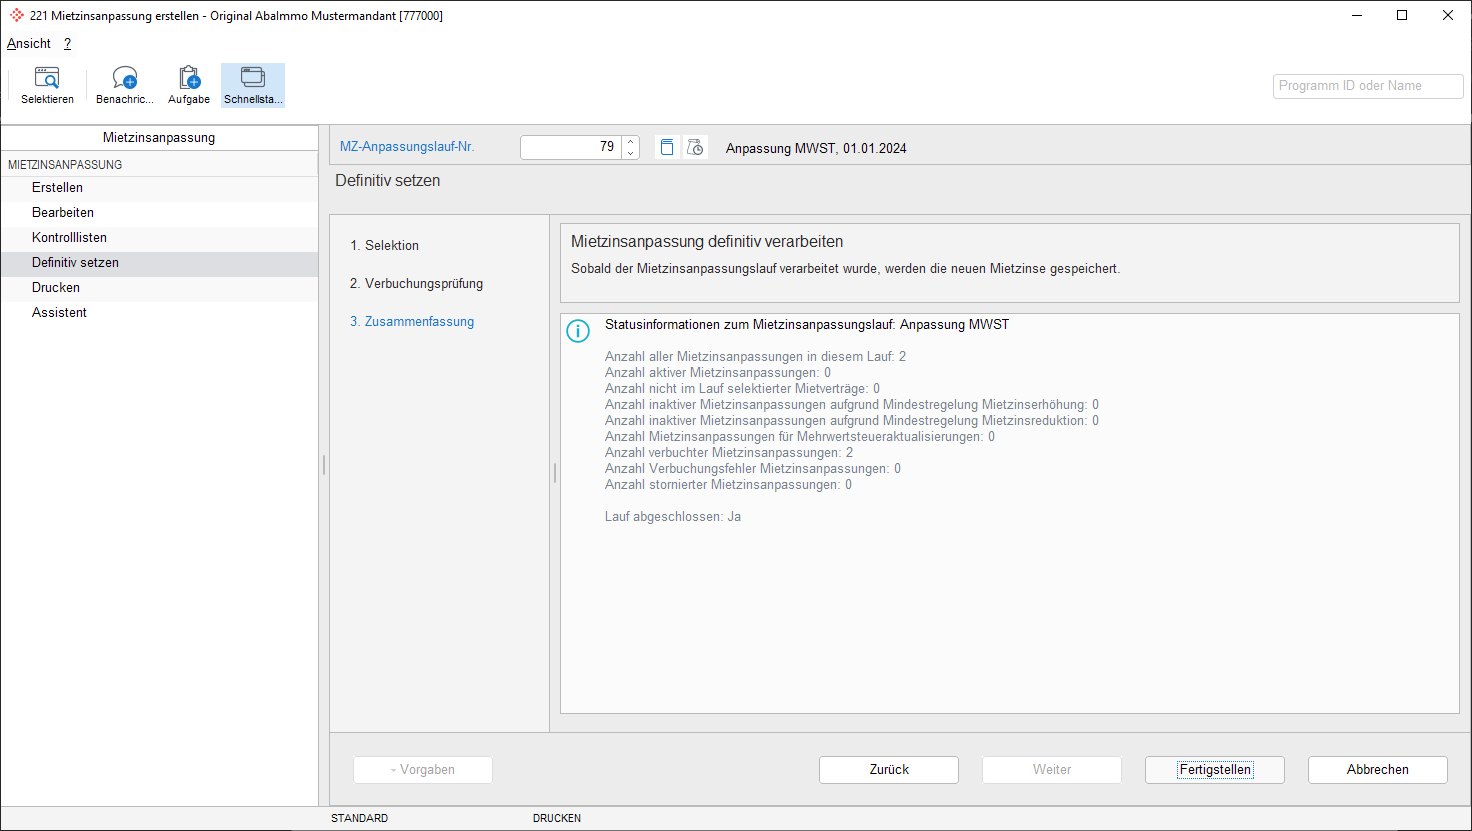Click DRUCKEN in the status bar
Viewport: 1472px width, 831px height.
557,818
